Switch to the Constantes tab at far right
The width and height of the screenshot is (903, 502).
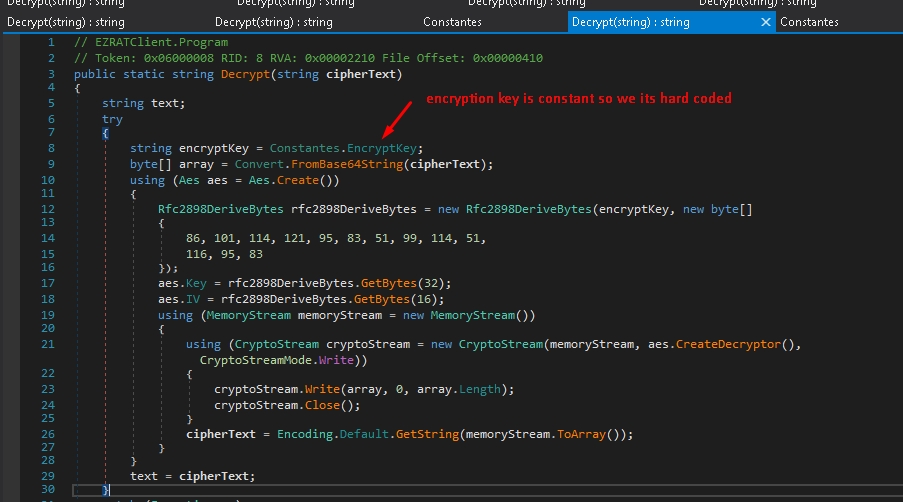[x=809, y=22]
